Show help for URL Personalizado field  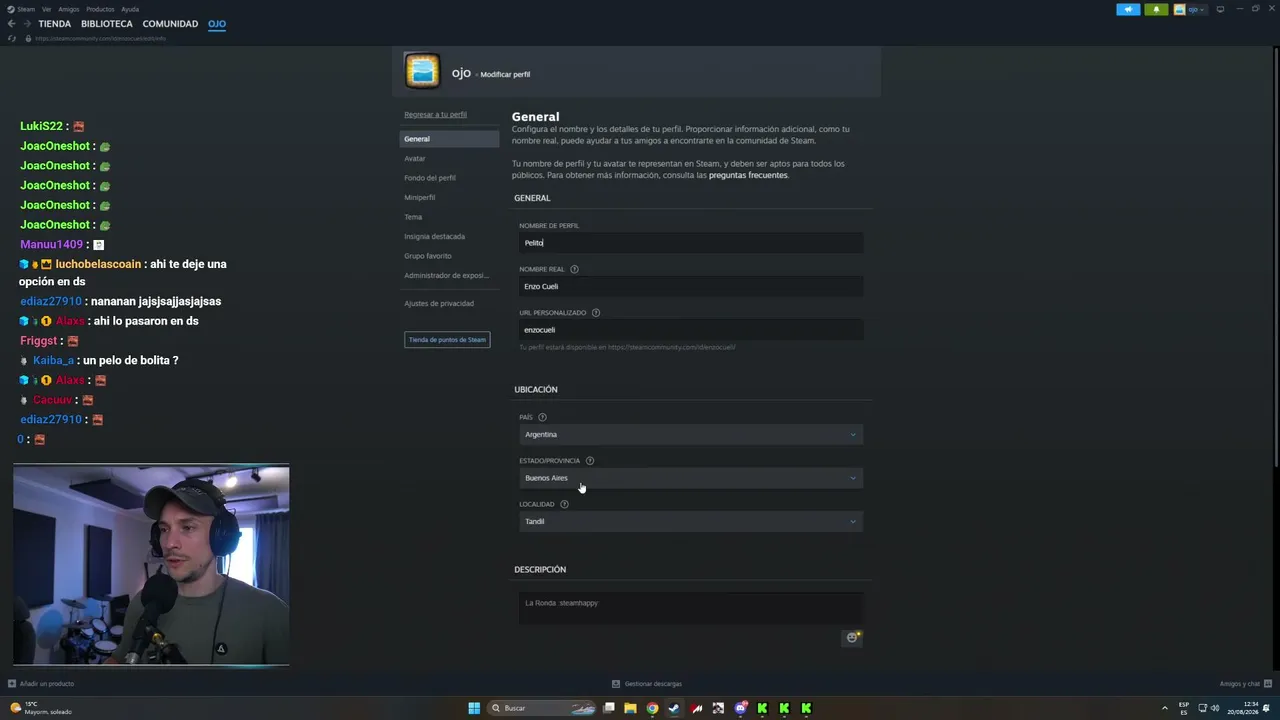(x=596, y=313)
